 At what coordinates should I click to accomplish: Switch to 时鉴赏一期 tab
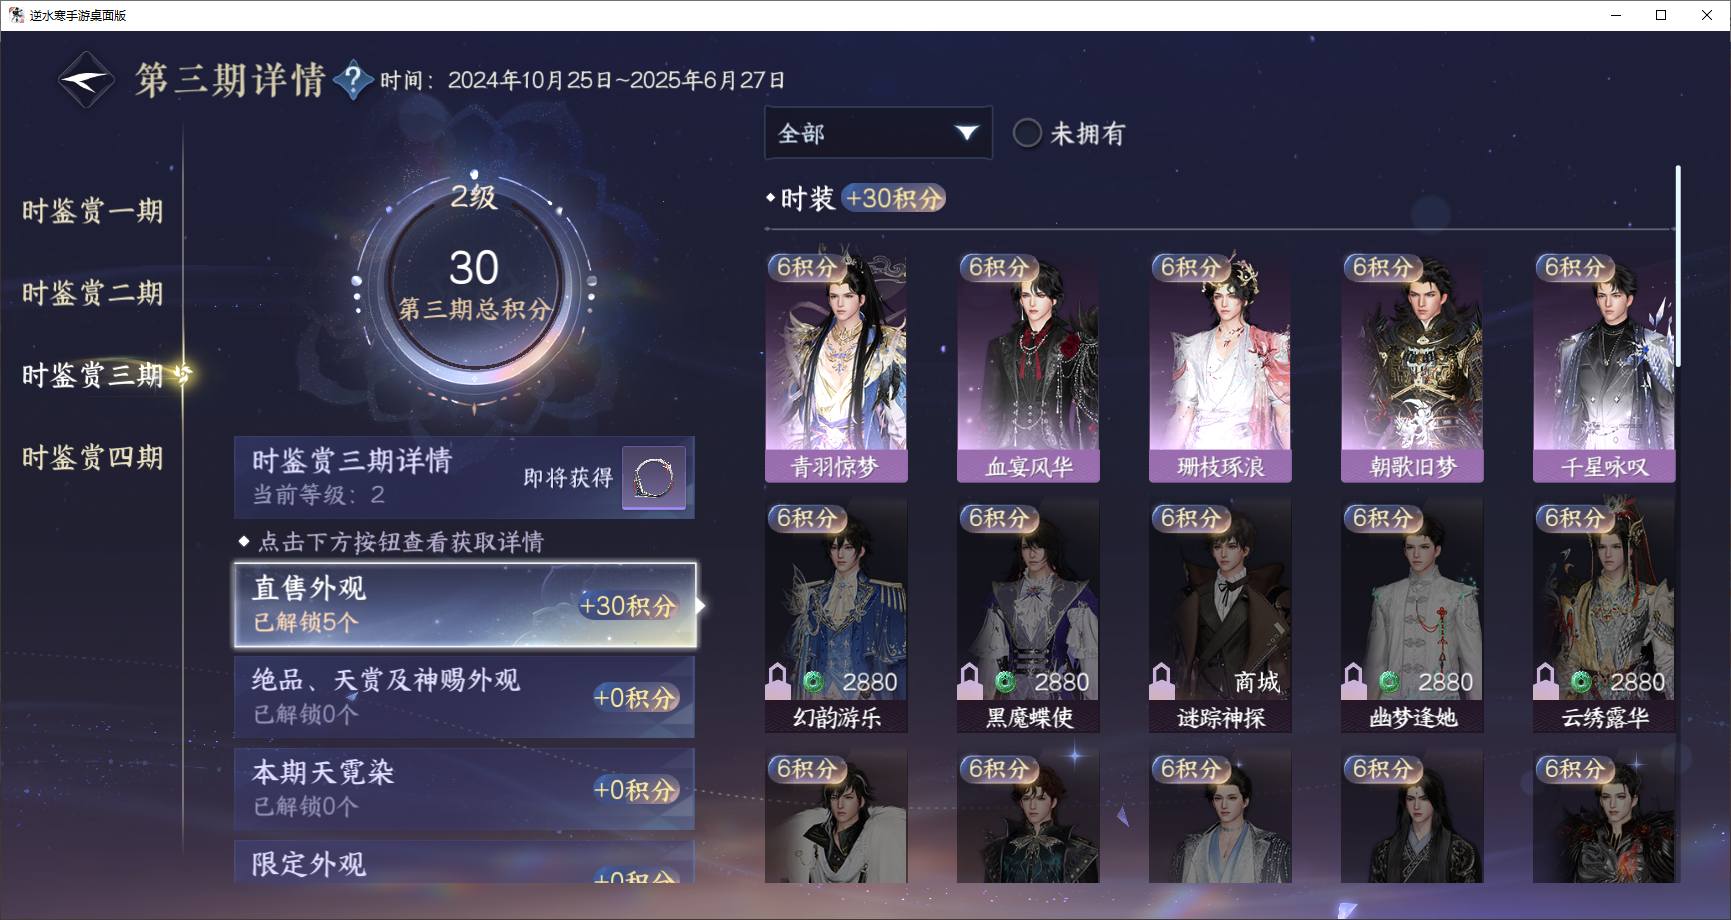tap(92, 211)
